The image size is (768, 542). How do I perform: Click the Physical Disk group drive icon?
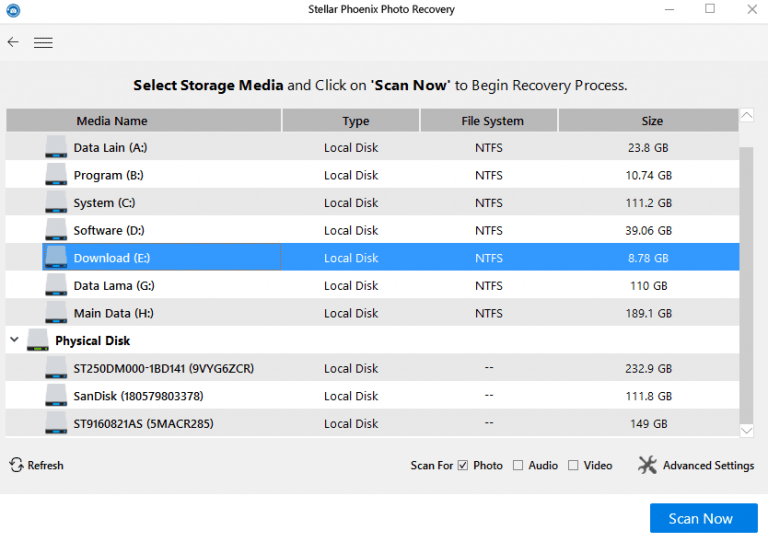pos(38,340)
